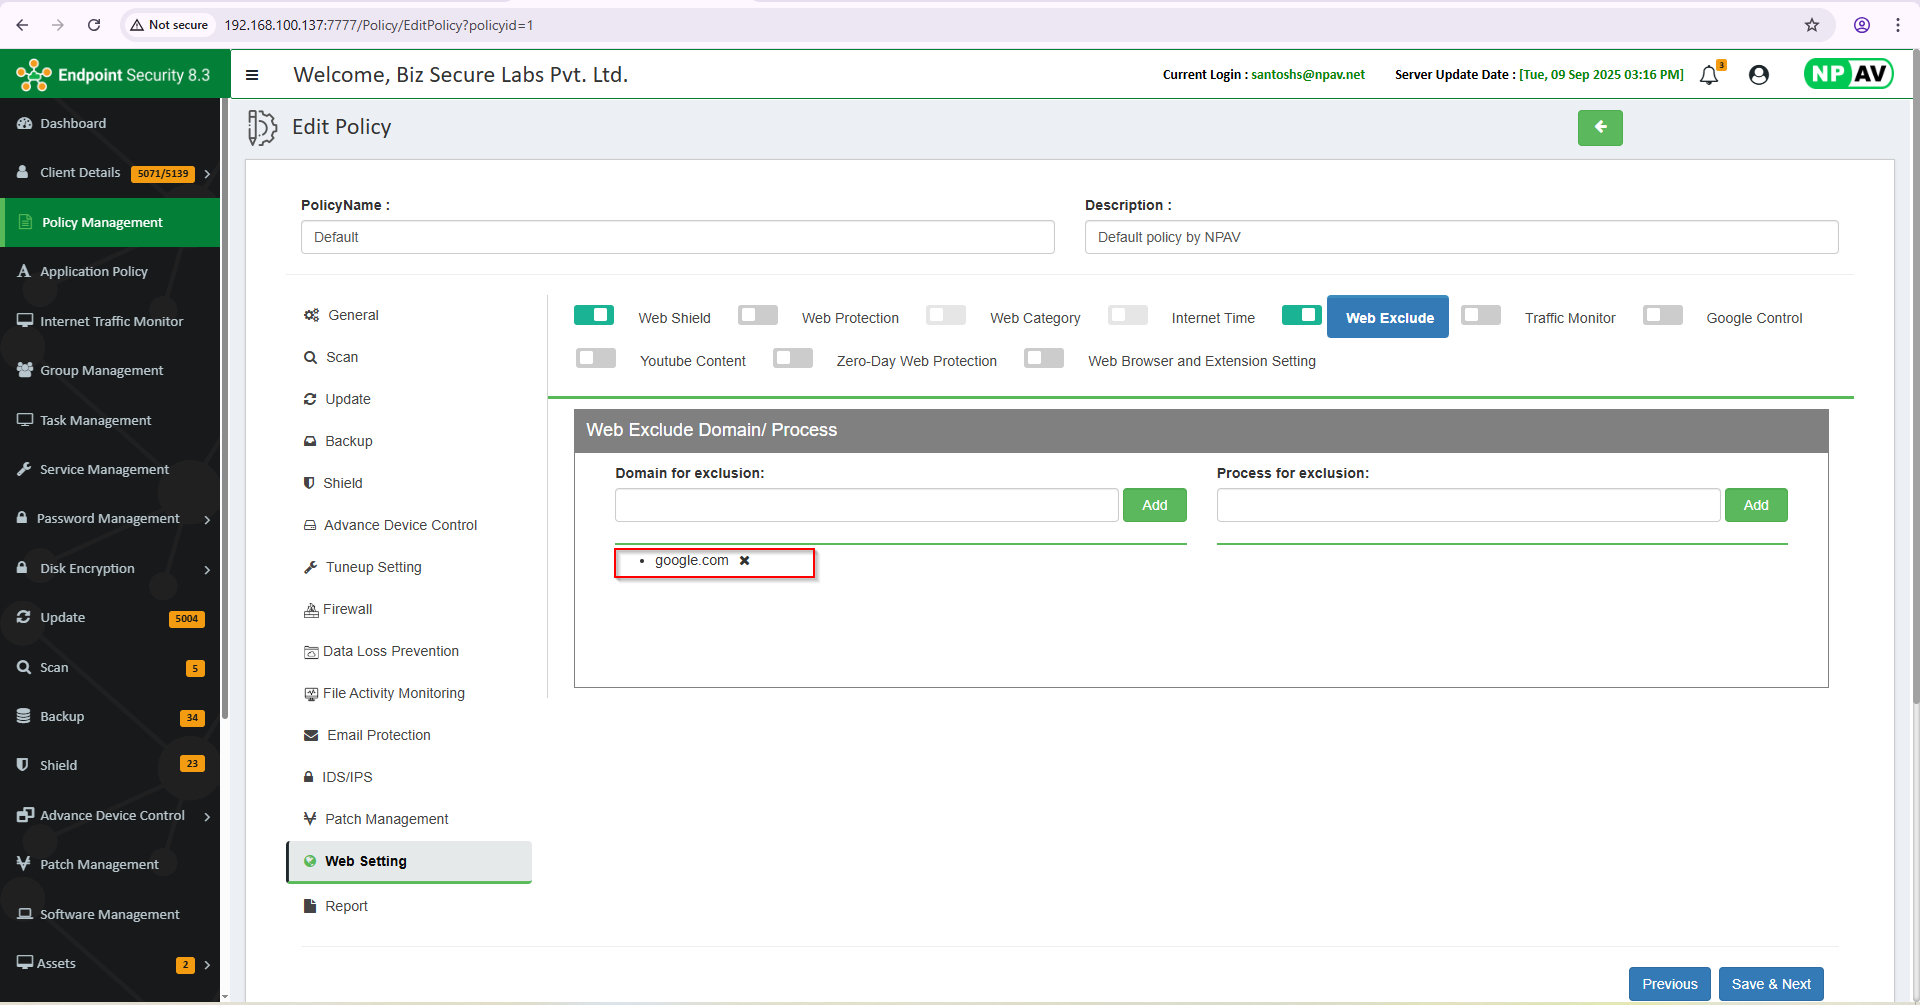Click the hamburger menu icon
This screenshot has width=1920, height=1005.
click(x=252, y=75)
